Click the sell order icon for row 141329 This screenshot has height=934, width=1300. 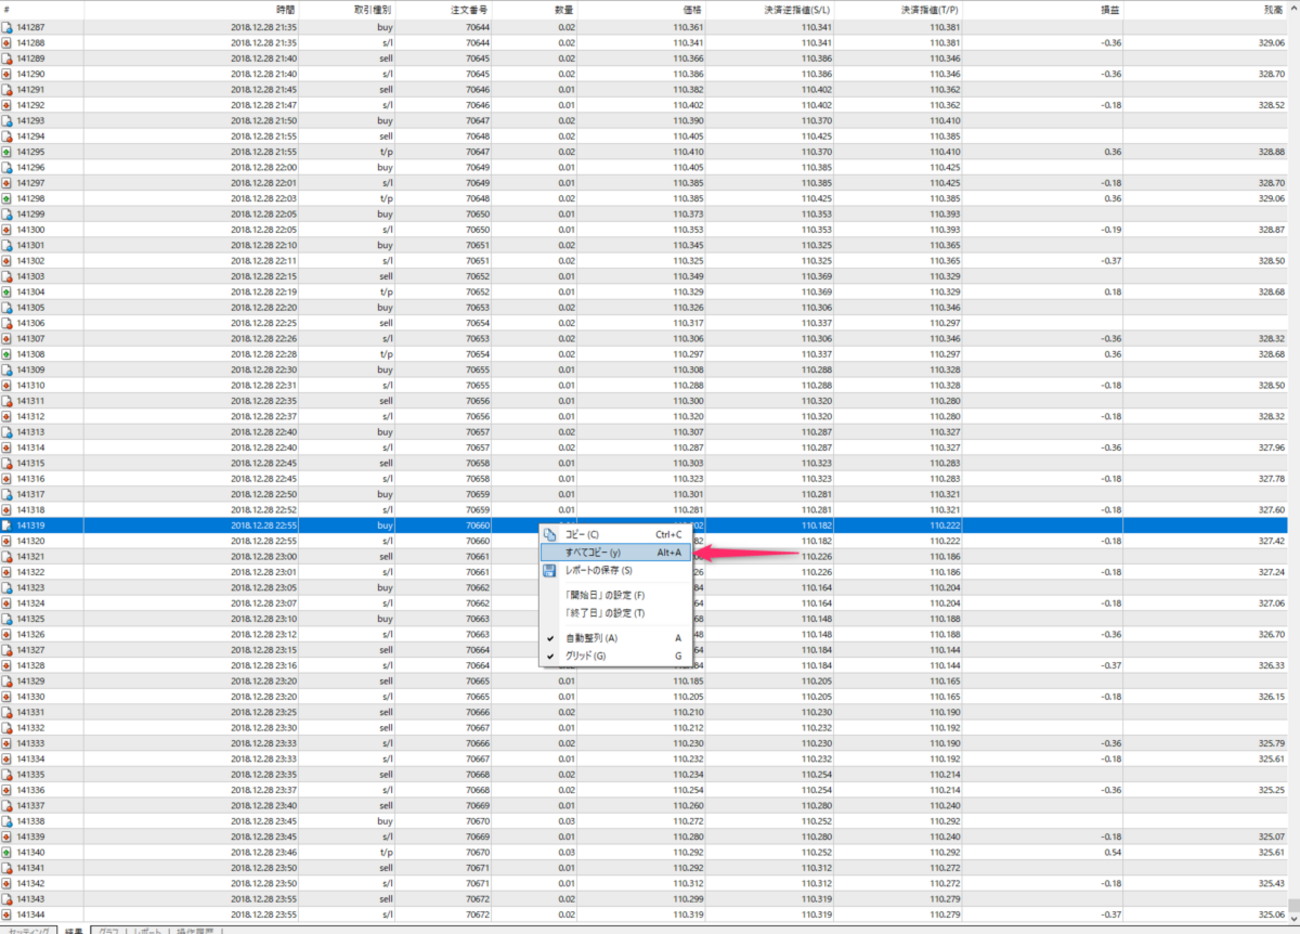7,681
